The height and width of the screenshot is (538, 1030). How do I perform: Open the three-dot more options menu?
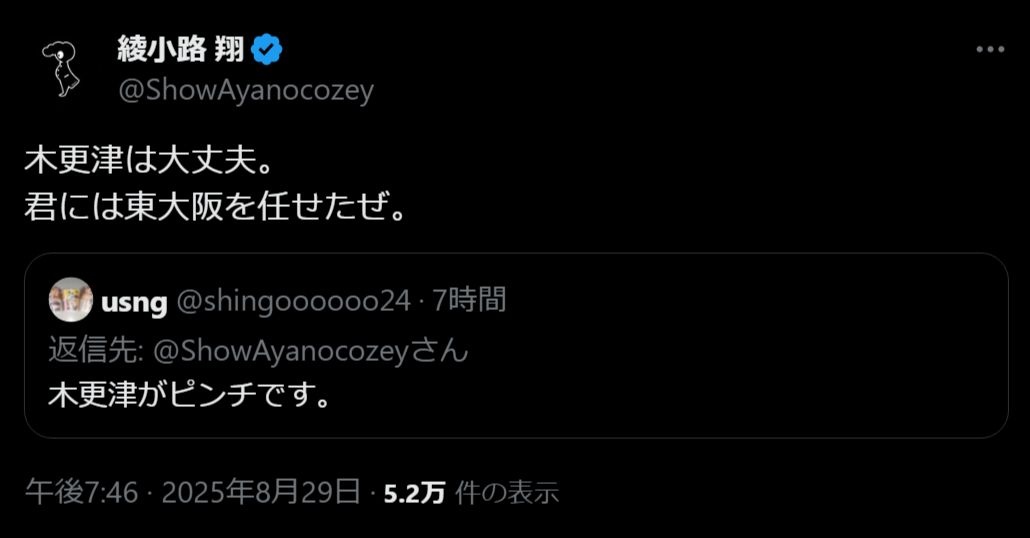[x=990, y=49]
